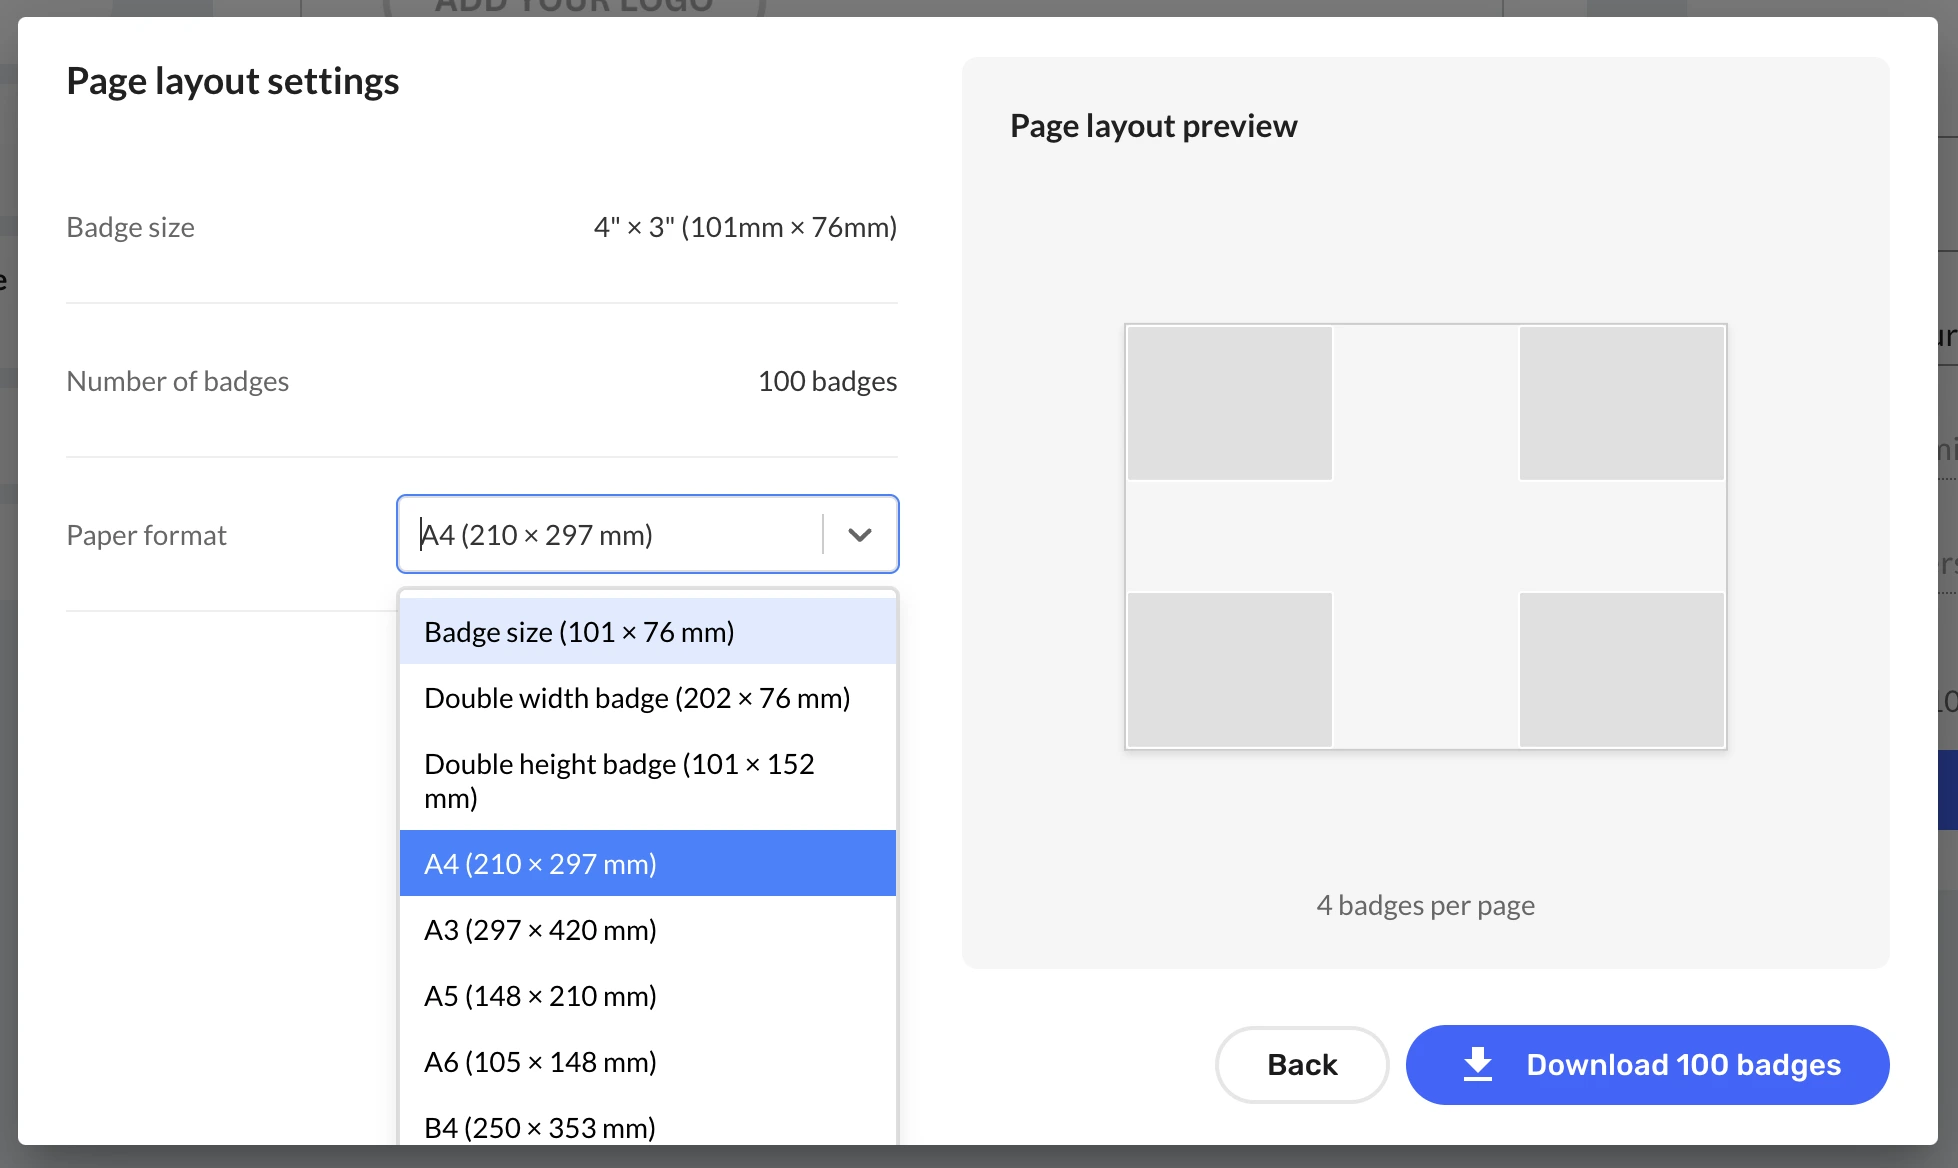The height and width of the screenshot is (1168, 1958).
Task: Select A5 (148 × 210 mm) paper size
Action: pos(539,995)
